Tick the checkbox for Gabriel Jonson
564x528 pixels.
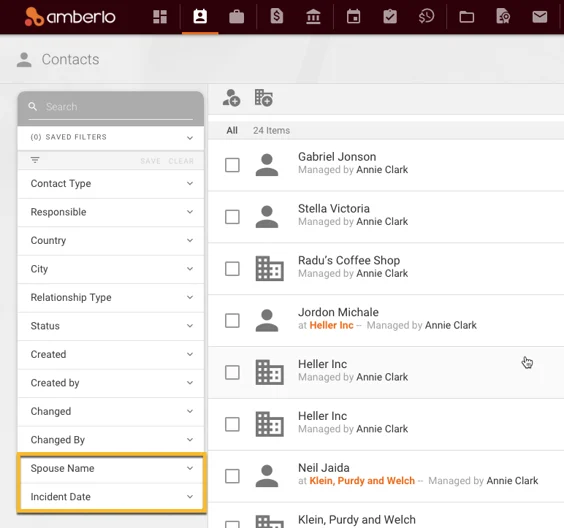coord(232,165)
